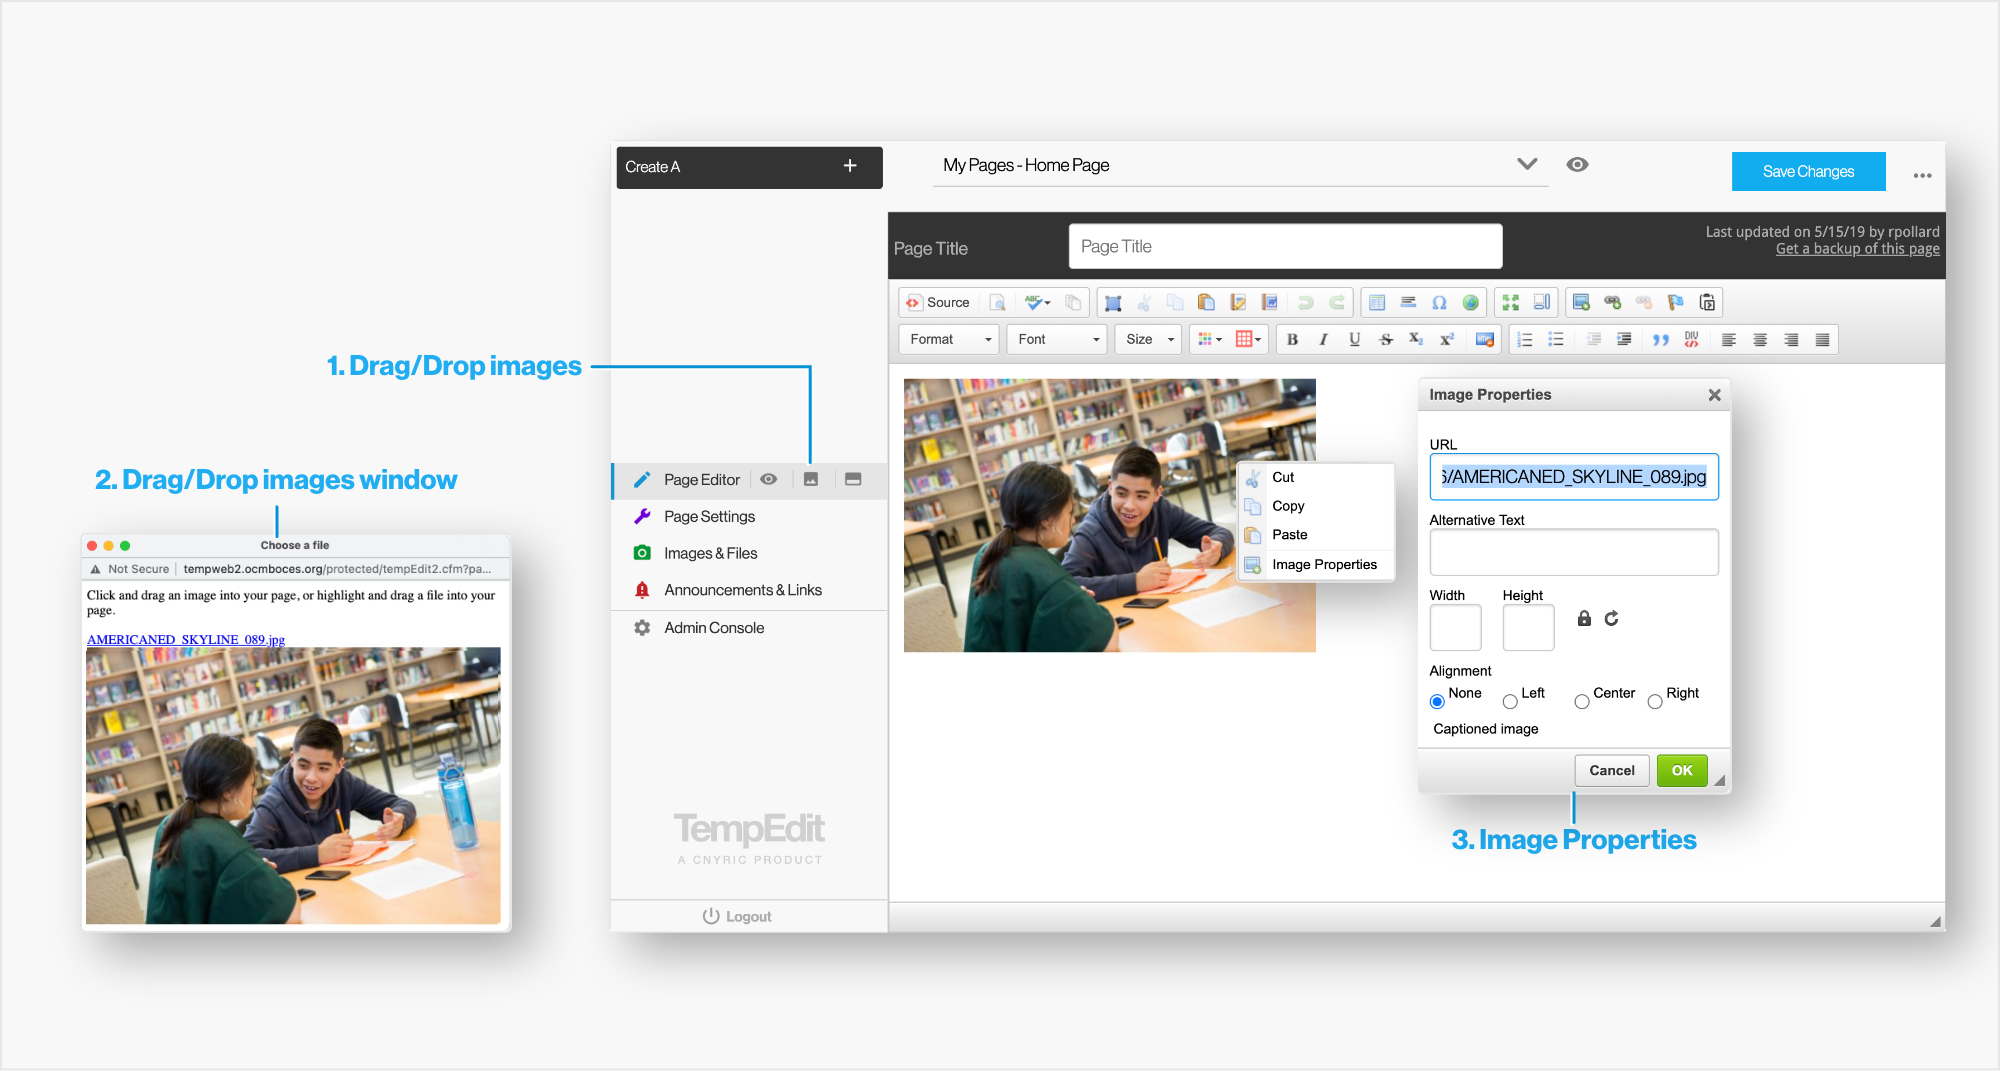Increase indent of the paragraph

(x=1624, y=339)
